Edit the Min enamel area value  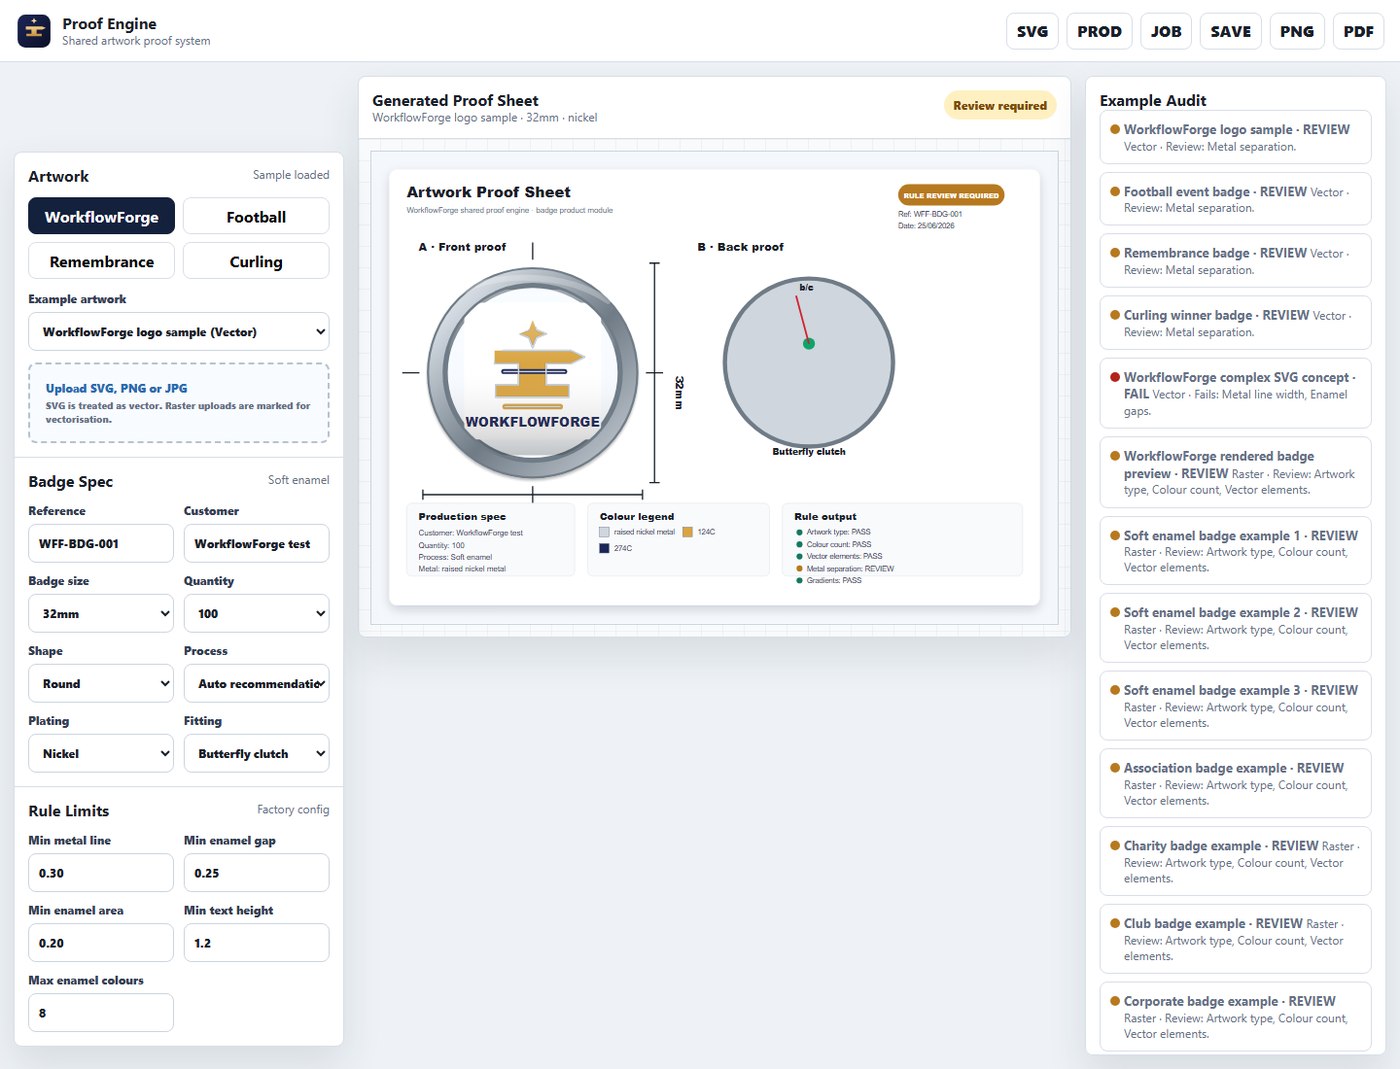point(101,943)
